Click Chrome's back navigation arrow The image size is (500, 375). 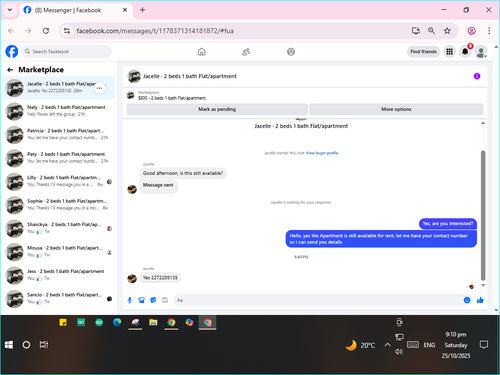[x=11, y=31]
